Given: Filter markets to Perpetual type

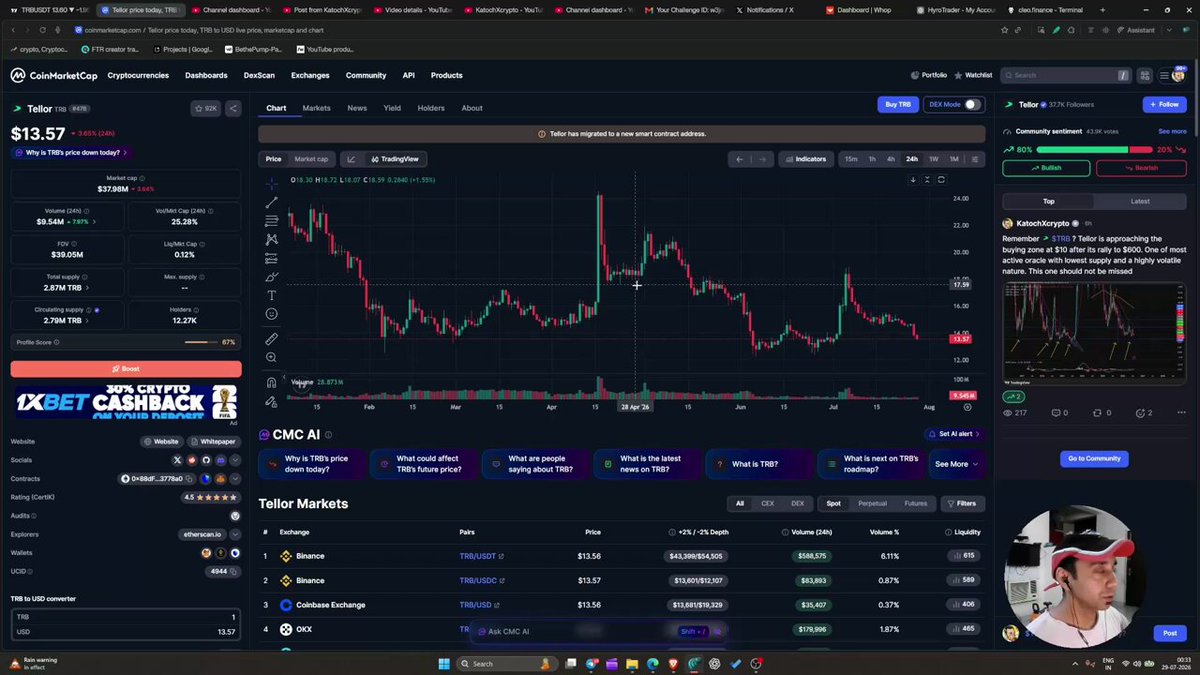Looking at the screenshot, I should [x=872, y=503].
